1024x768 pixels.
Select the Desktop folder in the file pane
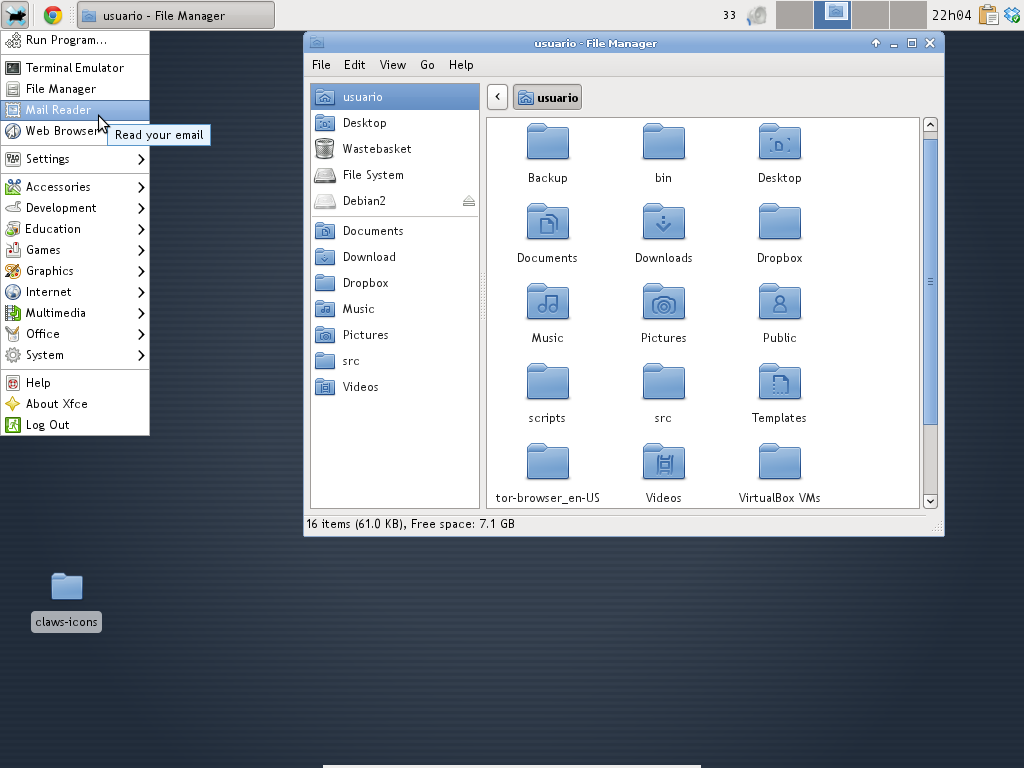[779, 142]
